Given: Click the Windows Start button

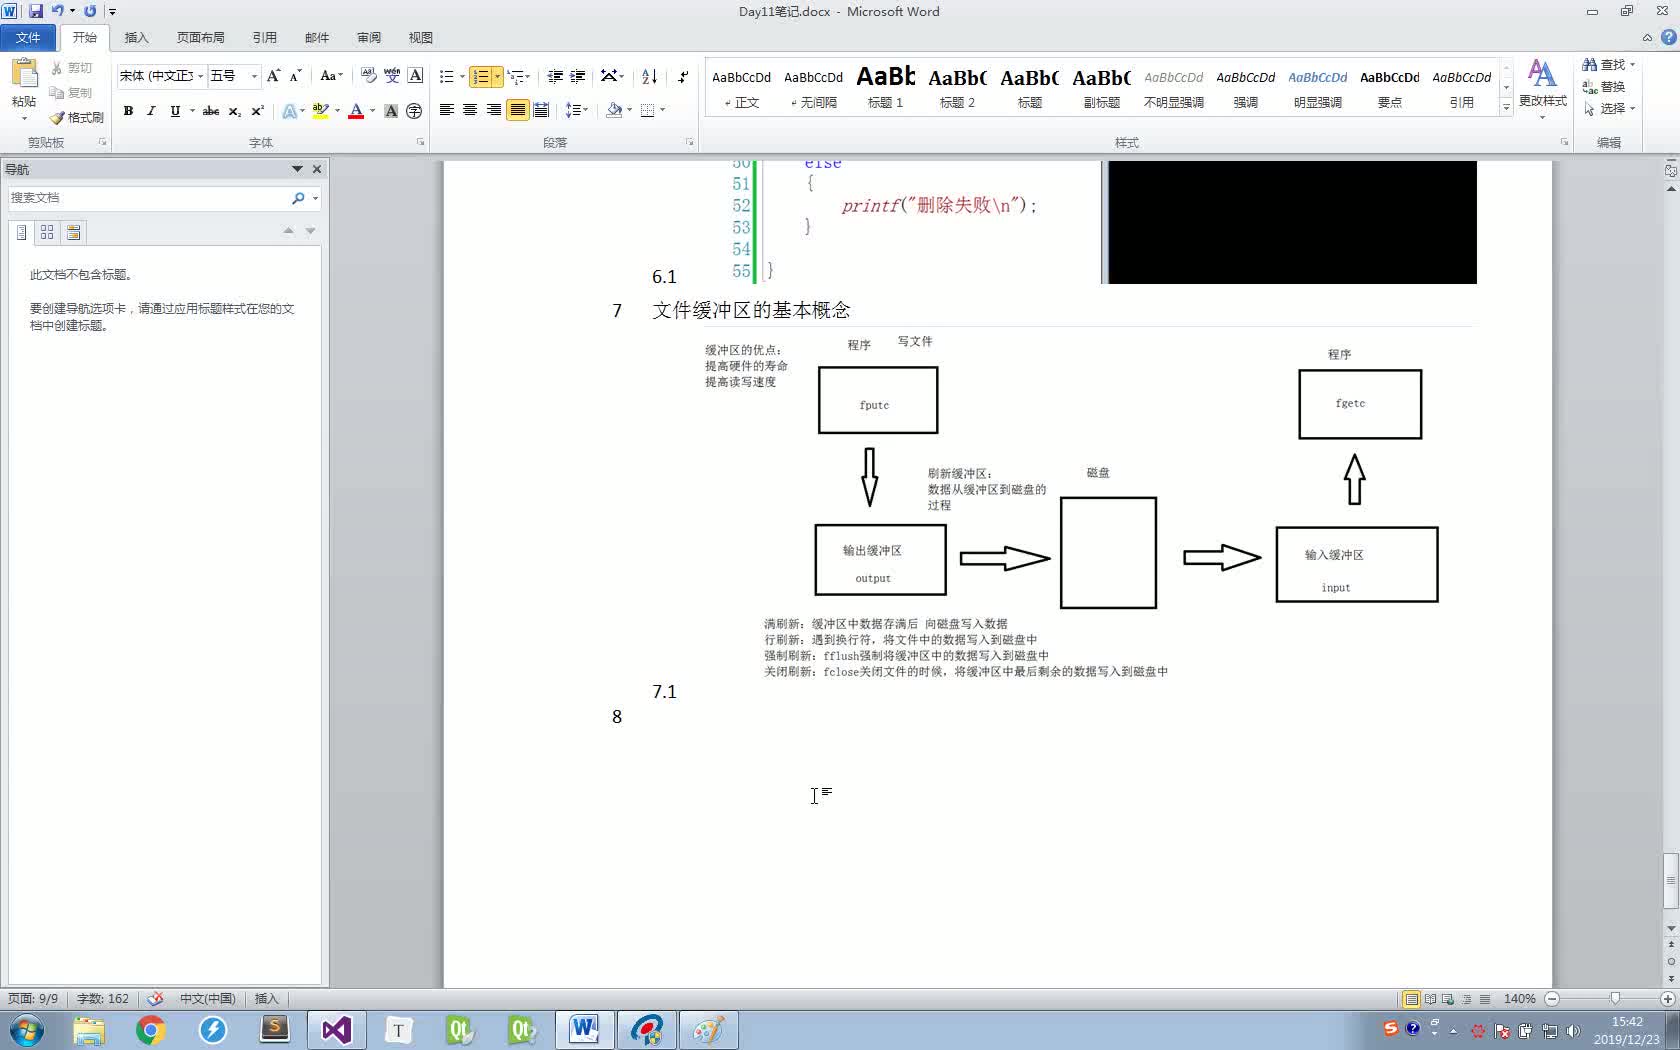Looking at the screenshot, I should pyautogui.click(x=27, y=1030).
